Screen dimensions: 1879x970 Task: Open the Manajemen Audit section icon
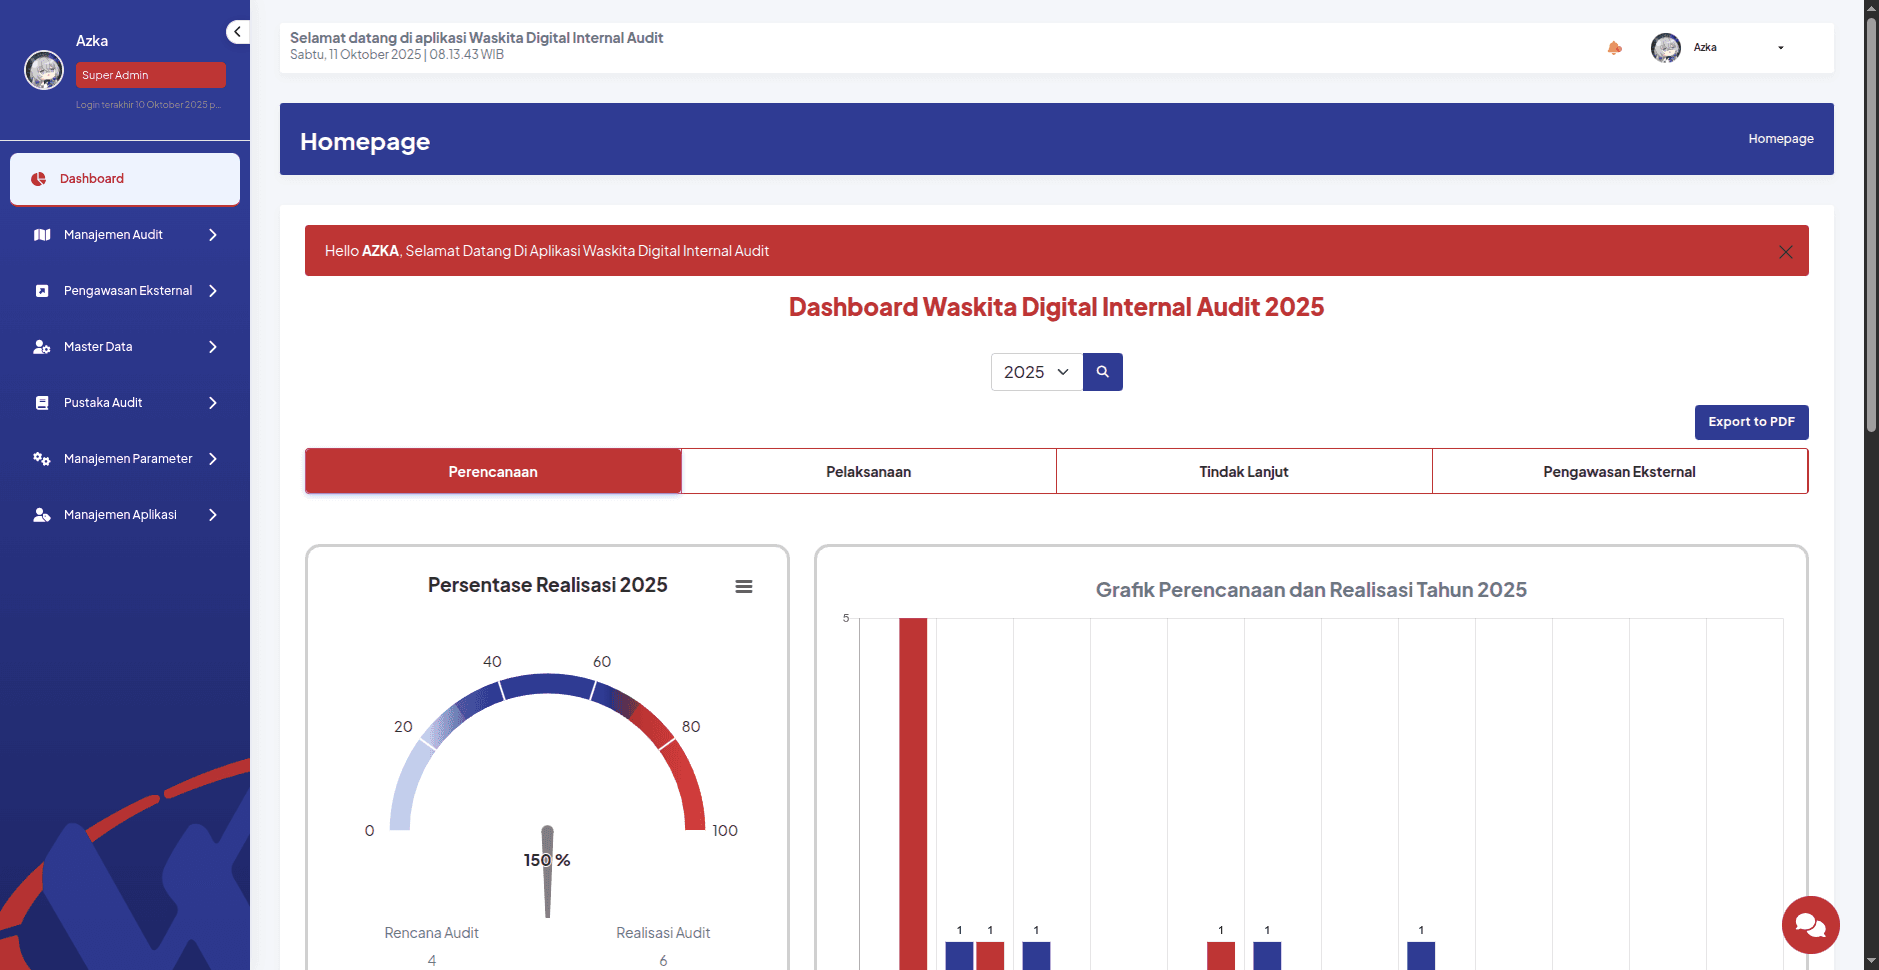point(42,234)
